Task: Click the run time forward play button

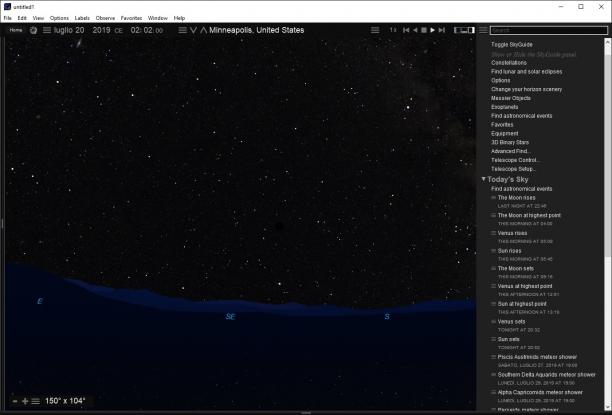Action: pyautogui.click(x=432, y=30)
